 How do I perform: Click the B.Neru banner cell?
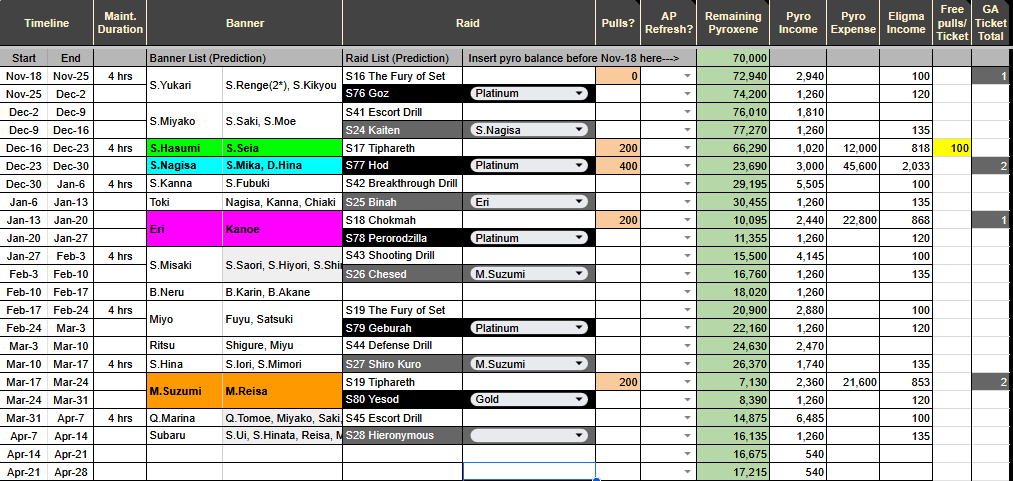tap(185, 292)
